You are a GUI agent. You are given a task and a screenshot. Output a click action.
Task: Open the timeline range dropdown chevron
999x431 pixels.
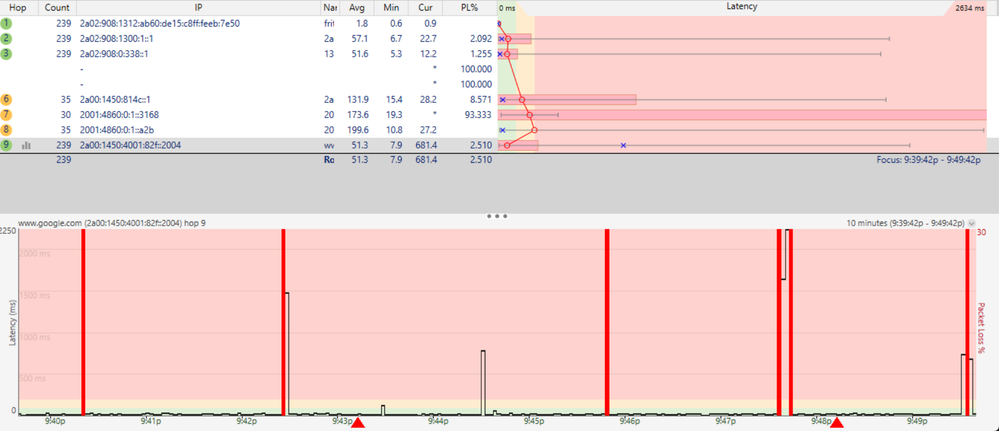click(971, 223)
